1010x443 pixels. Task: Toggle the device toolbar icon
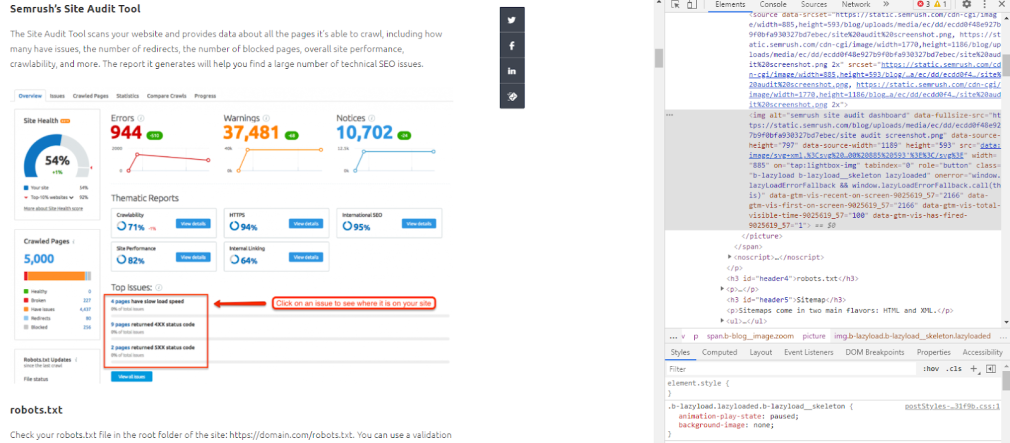point(694,5)
